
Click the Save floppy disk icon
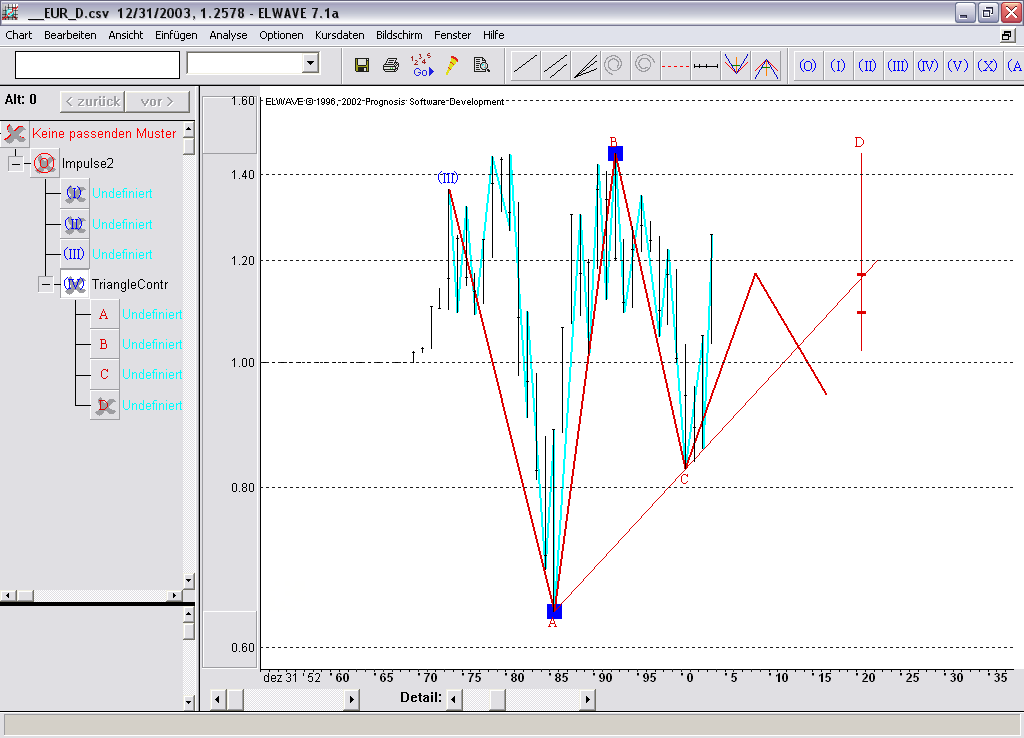[x=362, y=65]
